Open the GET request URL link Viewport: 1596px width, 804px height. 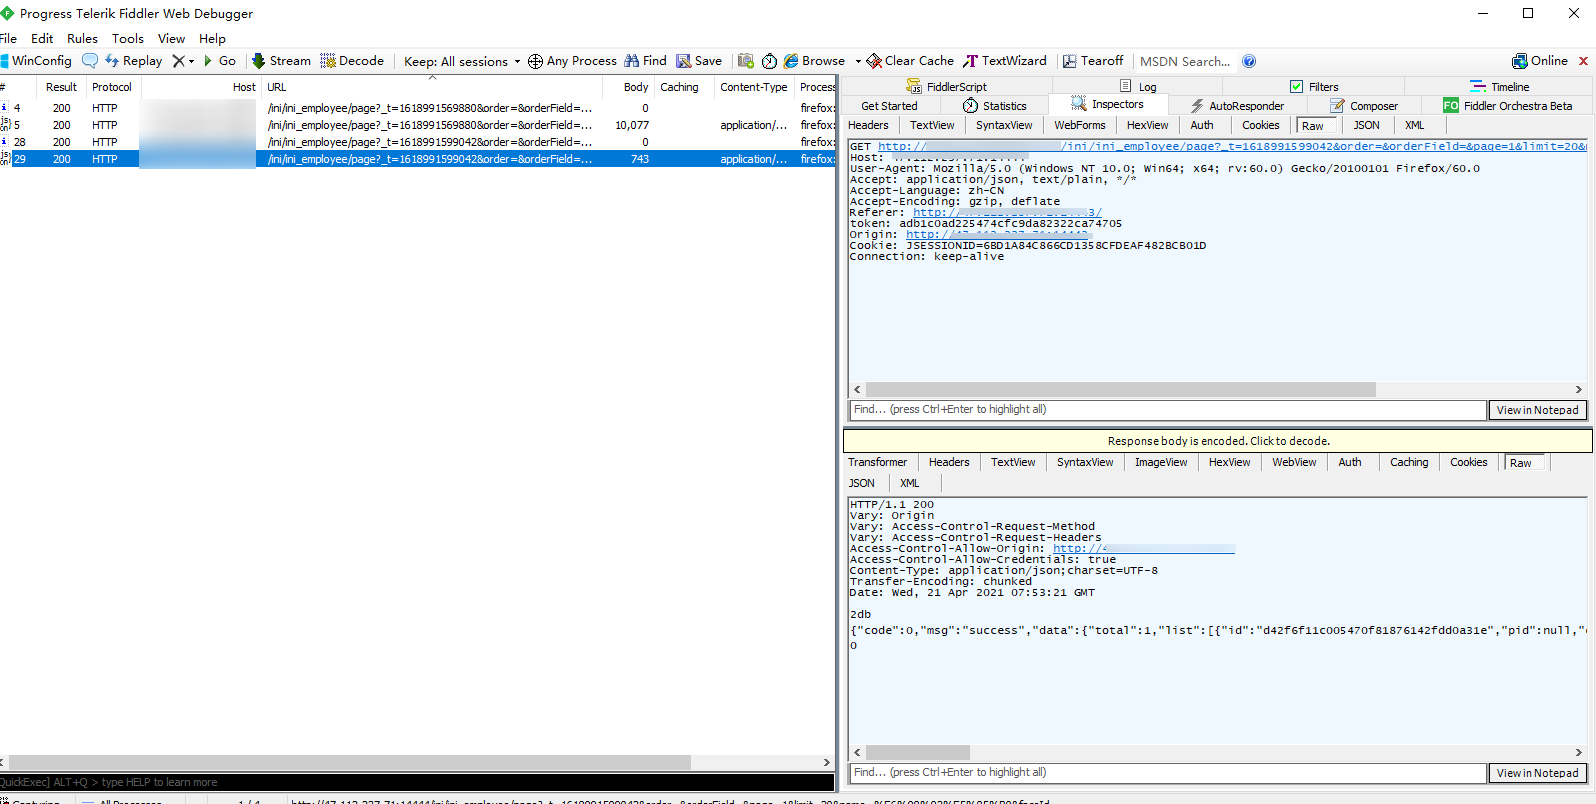tap(1232, 147)
